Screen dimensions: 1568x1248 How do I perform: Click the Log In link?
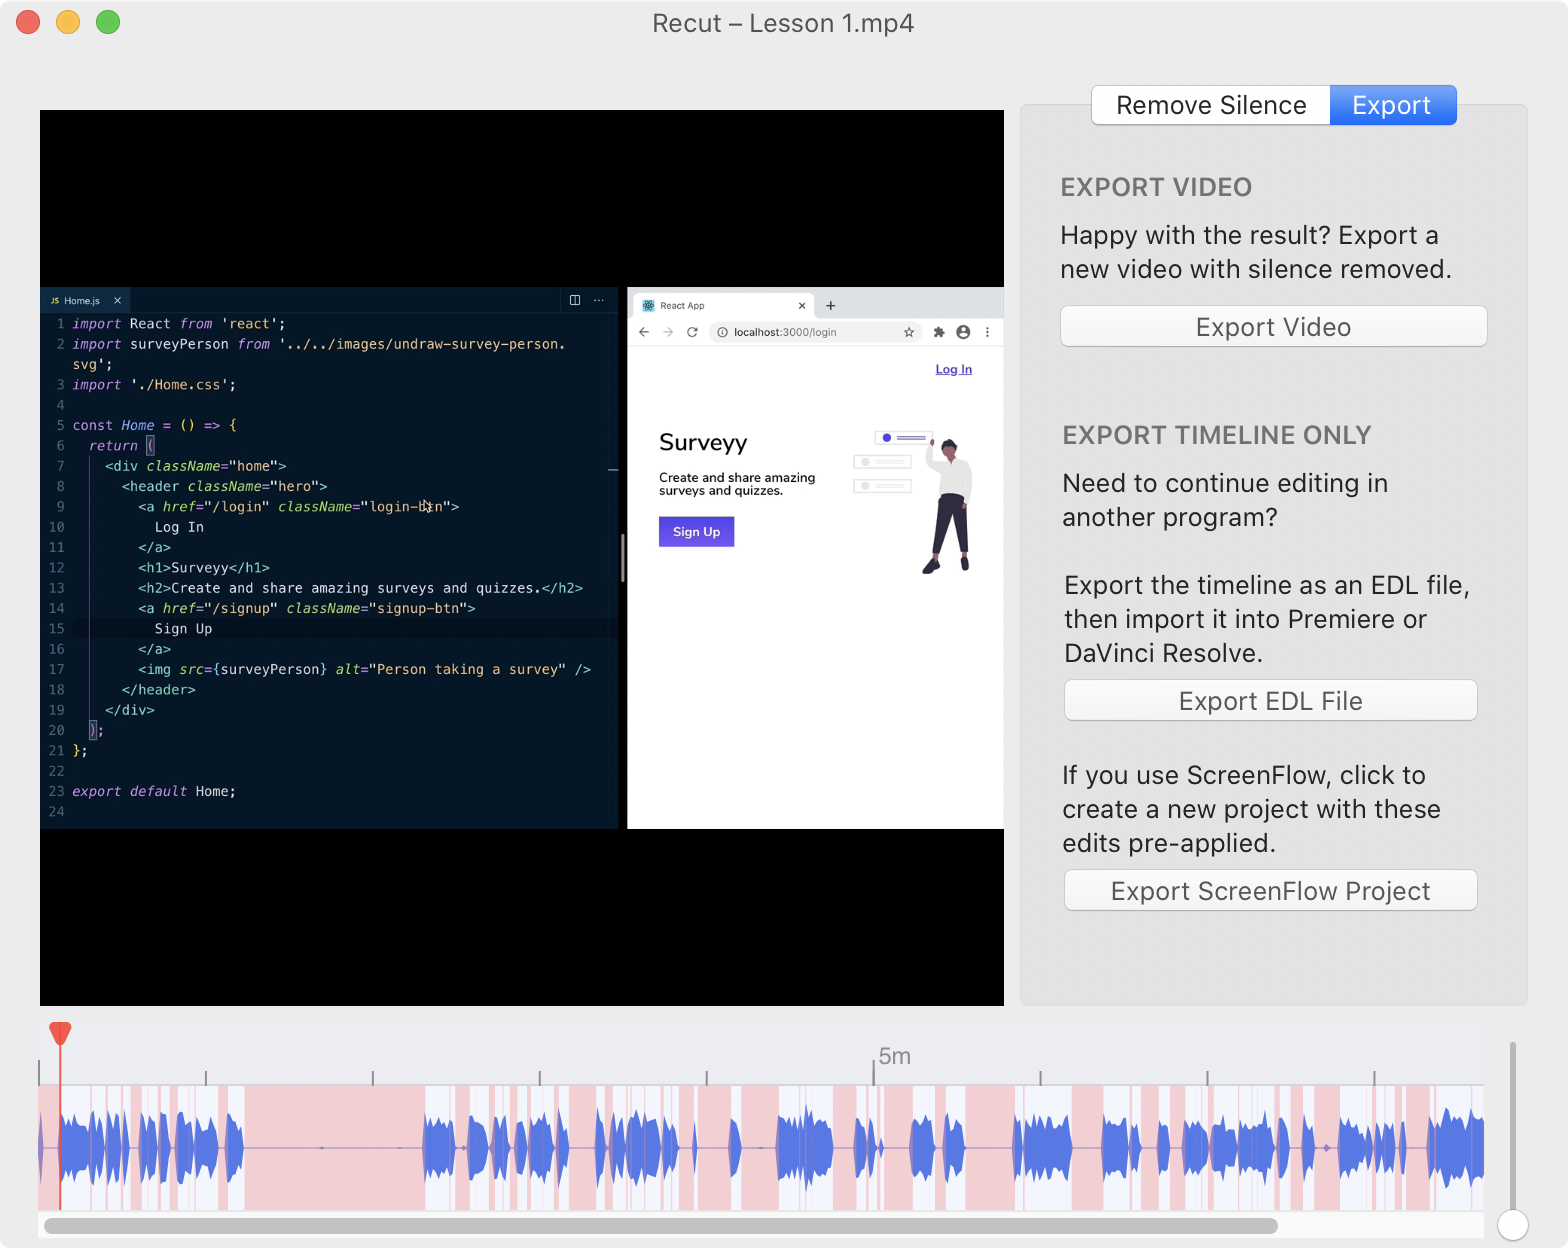point(953,369)
